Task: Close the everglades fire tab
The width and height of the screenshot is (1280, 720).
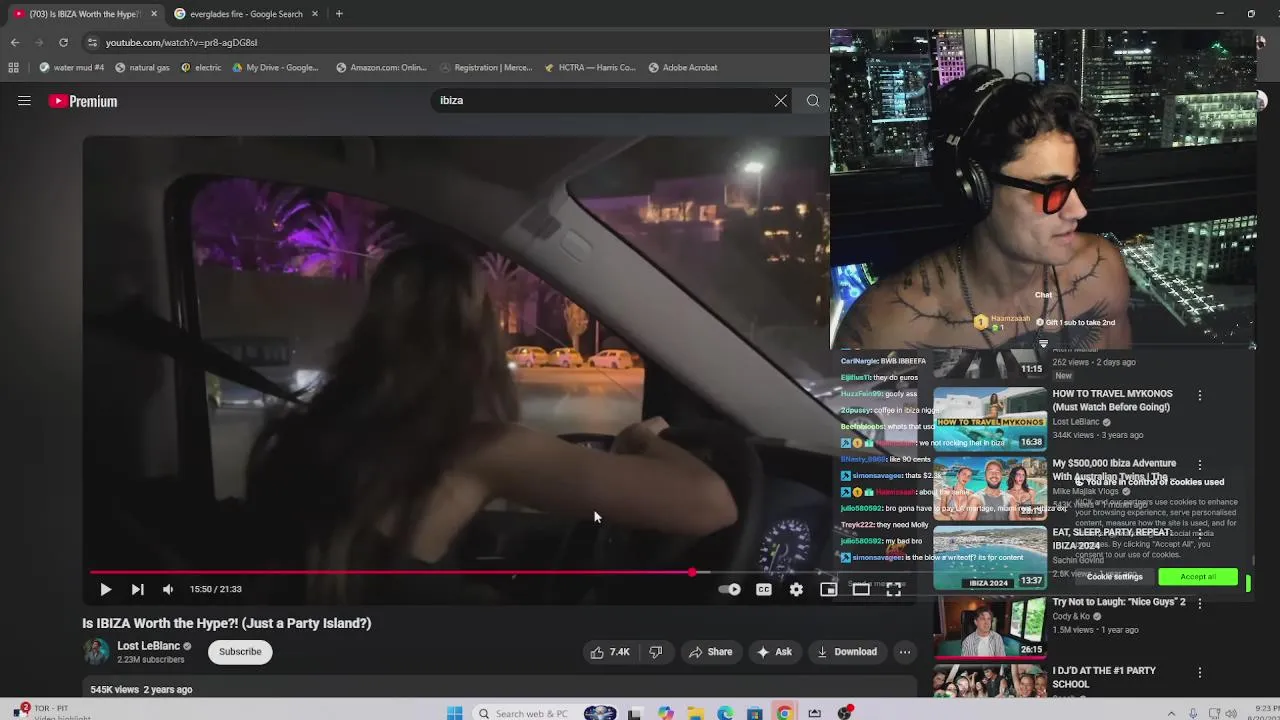Action: (315, 14)
